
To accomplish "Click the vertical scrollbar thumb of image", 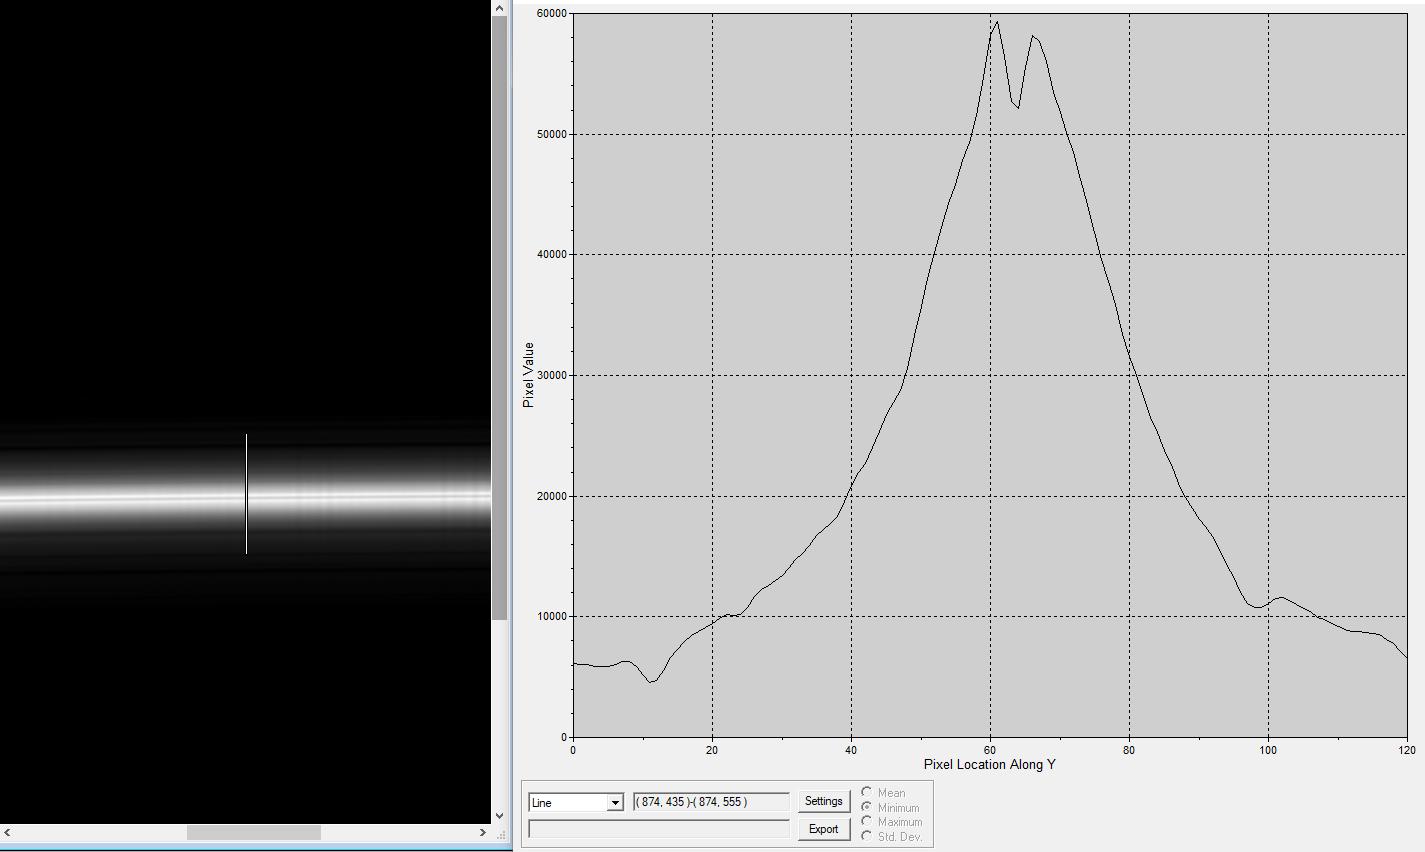I will (500, 318).
